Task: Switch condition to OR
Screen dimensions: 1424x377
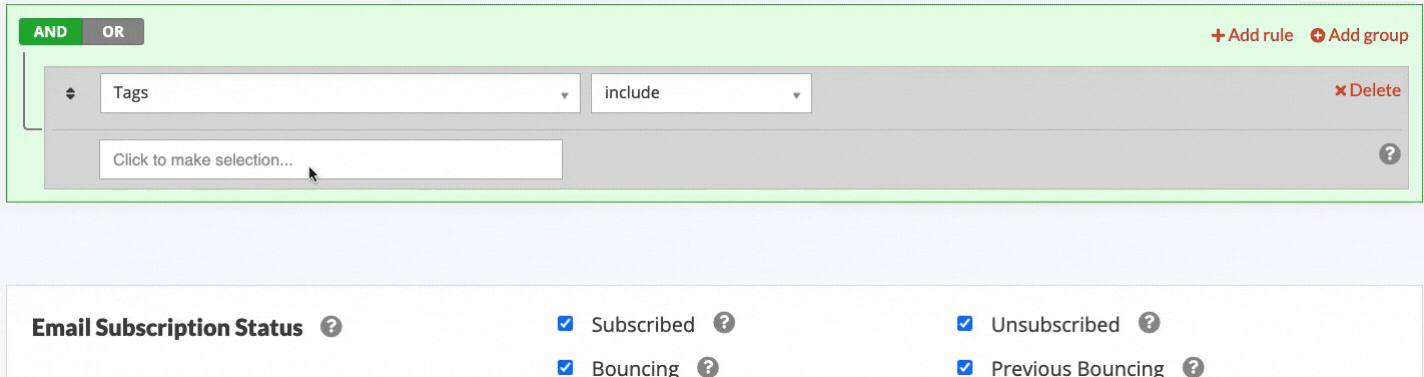Action: [x=113, y=32]
